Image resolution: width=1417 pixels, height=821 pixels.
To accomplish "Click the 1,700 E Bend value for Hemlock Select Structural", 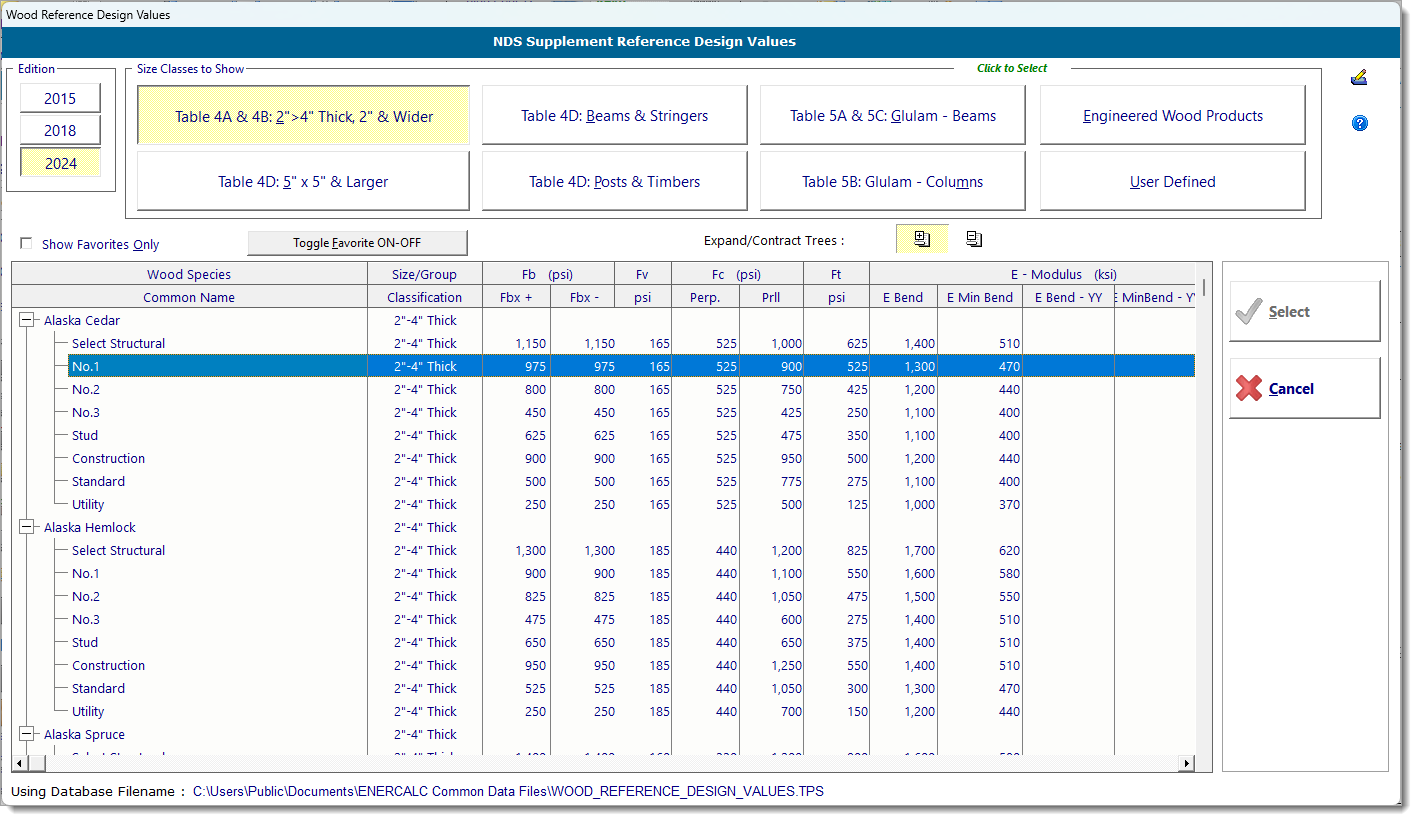I will point(918,550).
